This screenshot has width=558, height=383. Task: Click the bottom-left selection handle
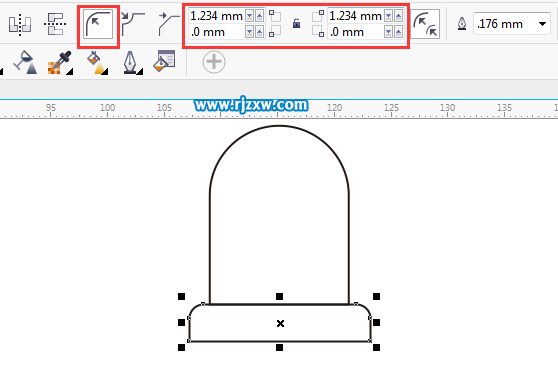(181, 347)
